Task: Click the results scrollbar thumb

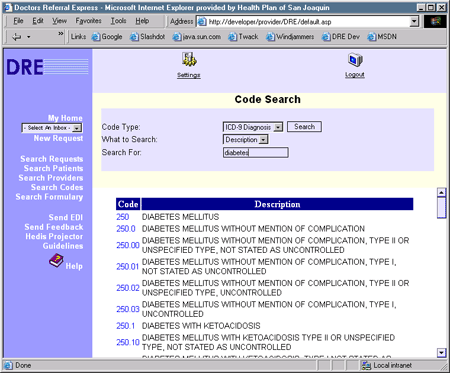Action: (441, 207)
